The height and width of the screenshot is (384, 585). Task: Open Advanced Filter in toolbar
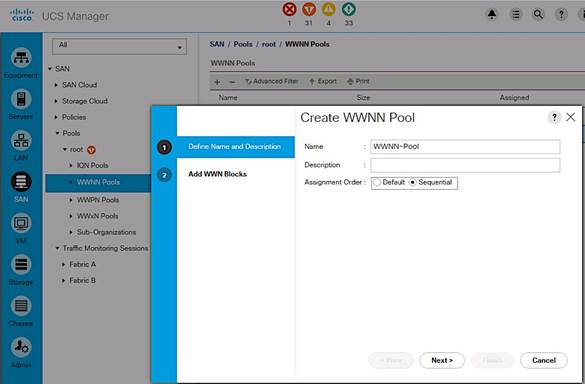point(272,81)
